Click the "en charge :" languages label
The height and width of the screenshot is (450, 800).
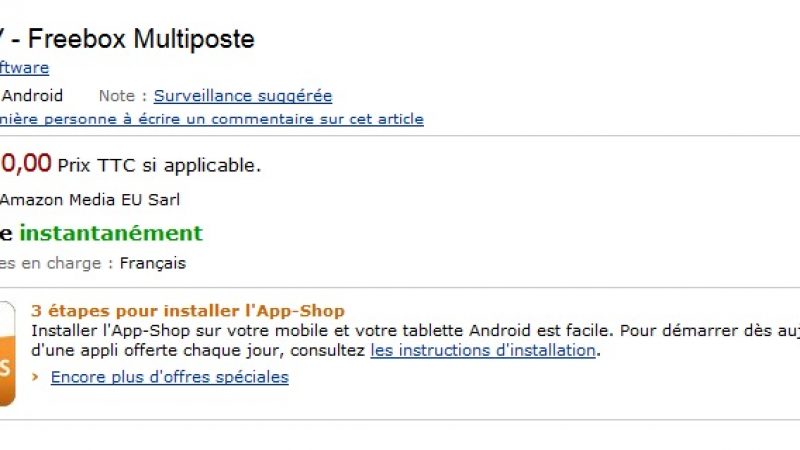pos(59,263)
